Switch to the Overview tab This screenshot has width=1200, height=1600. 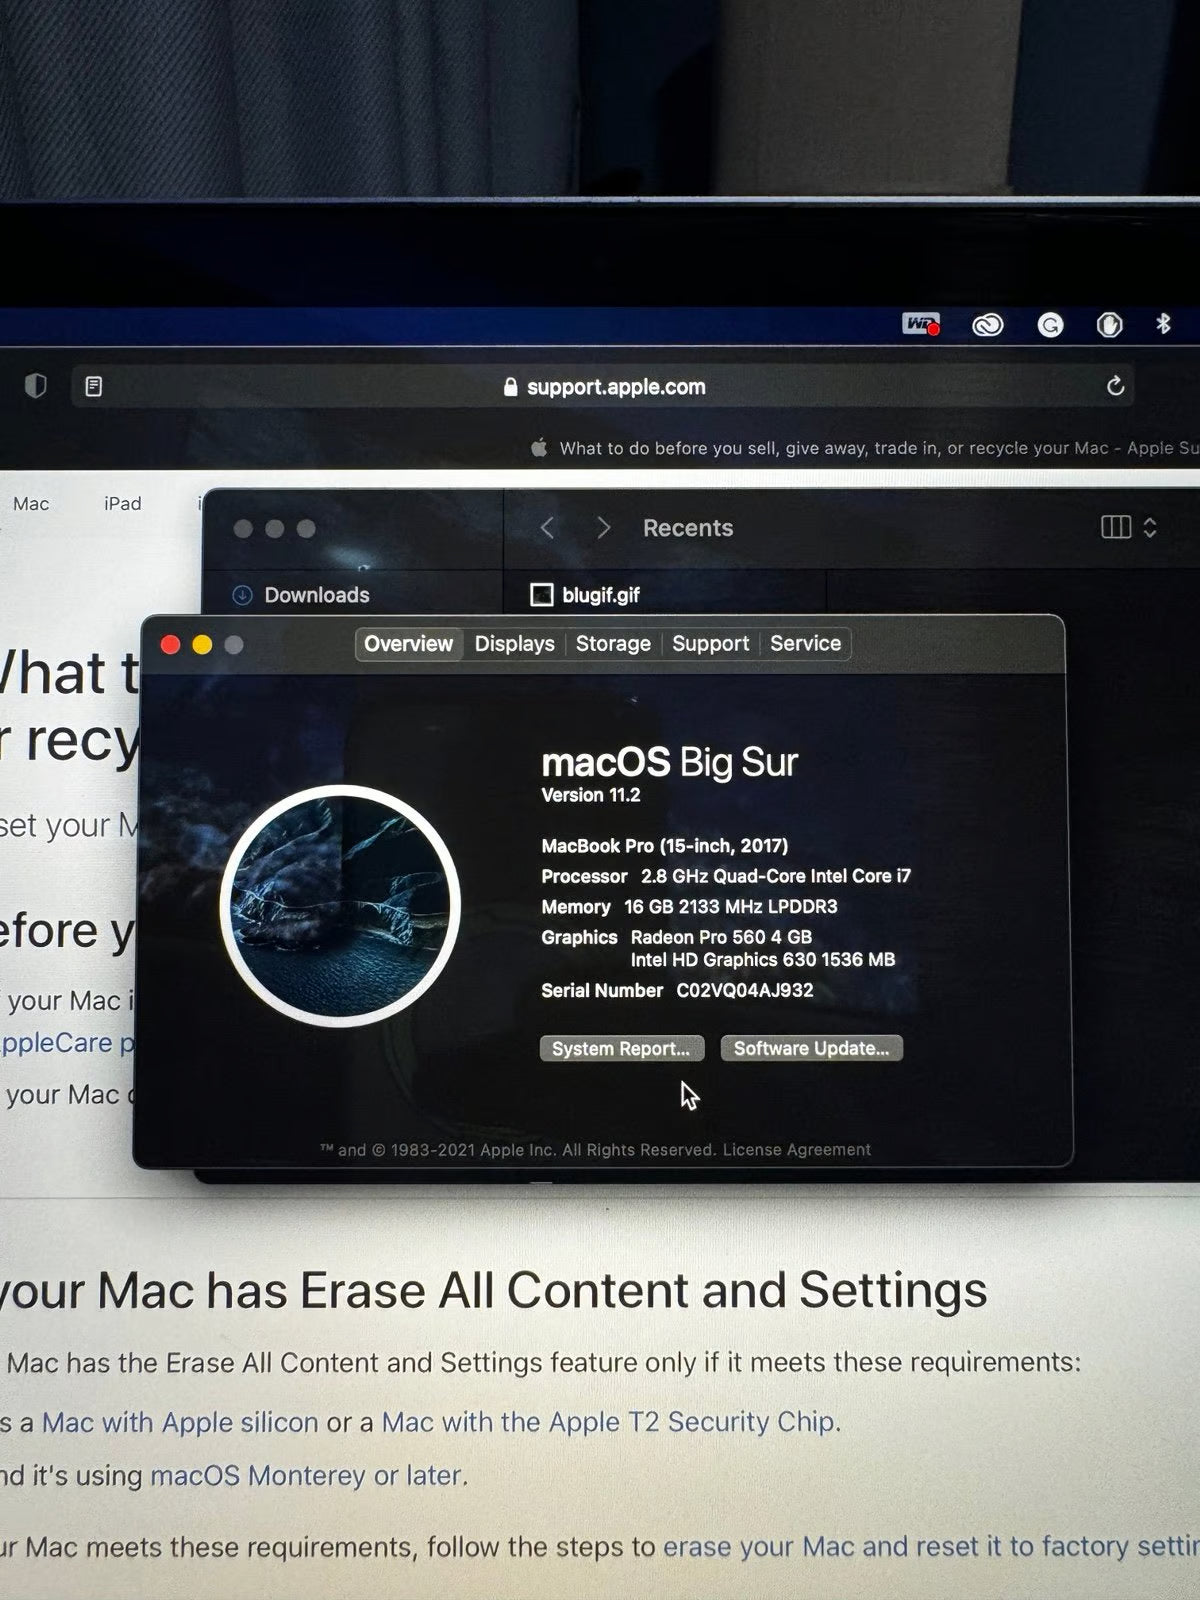[408, 643]
